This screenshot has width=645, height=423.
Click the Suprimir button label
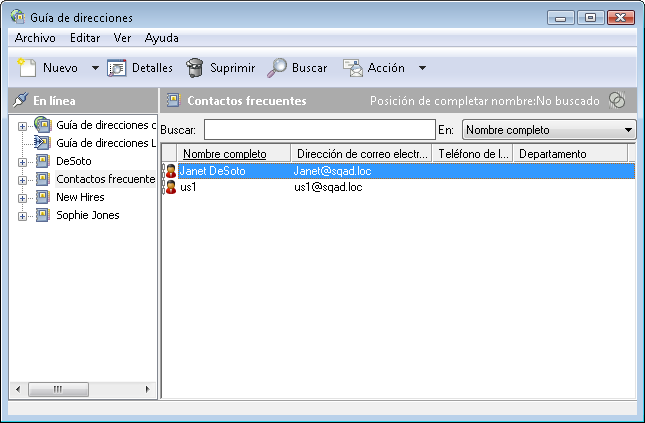coord(232,68)
